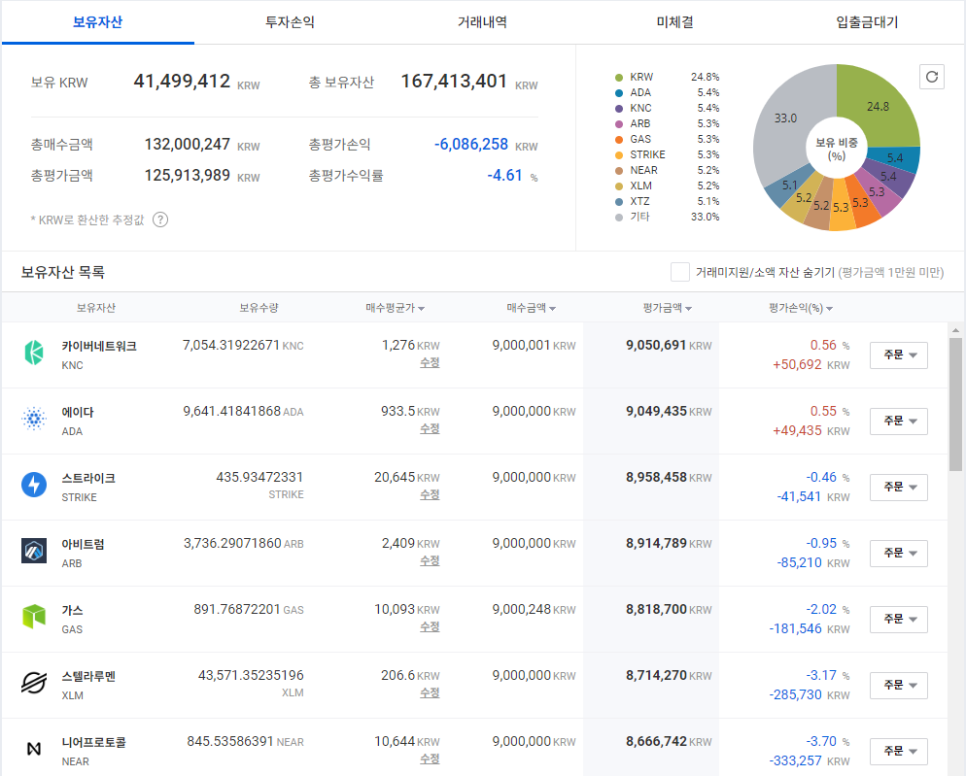Click the asset list scrollbar thumb
The width and height of the screenshot is (966, 776).
(x=956, y=404)
